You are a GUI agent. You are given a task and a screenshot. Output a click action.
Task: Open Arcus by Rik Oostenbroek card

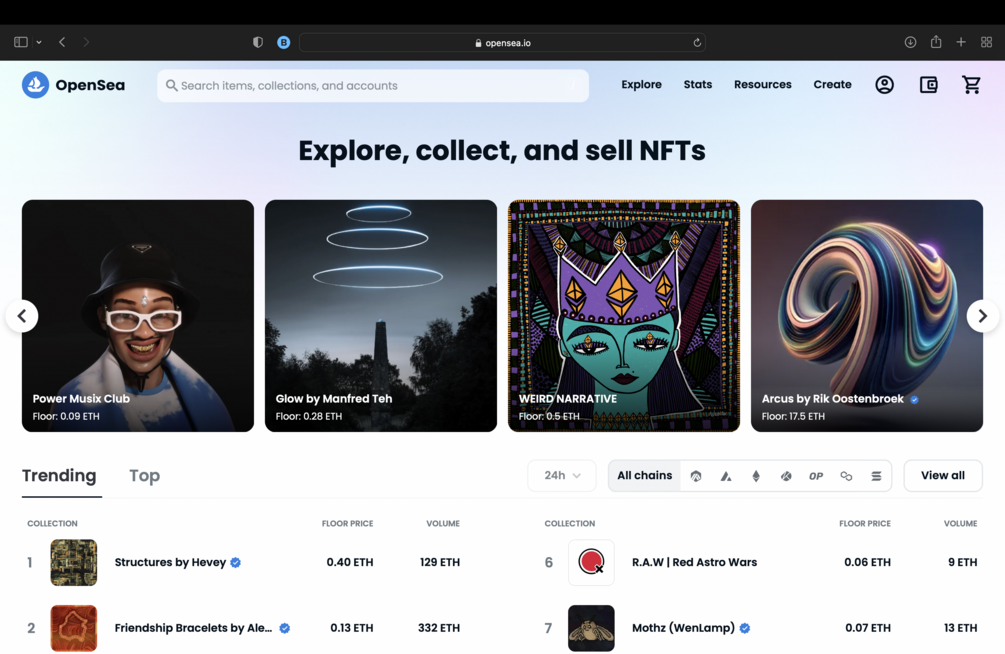pos(867,316)
